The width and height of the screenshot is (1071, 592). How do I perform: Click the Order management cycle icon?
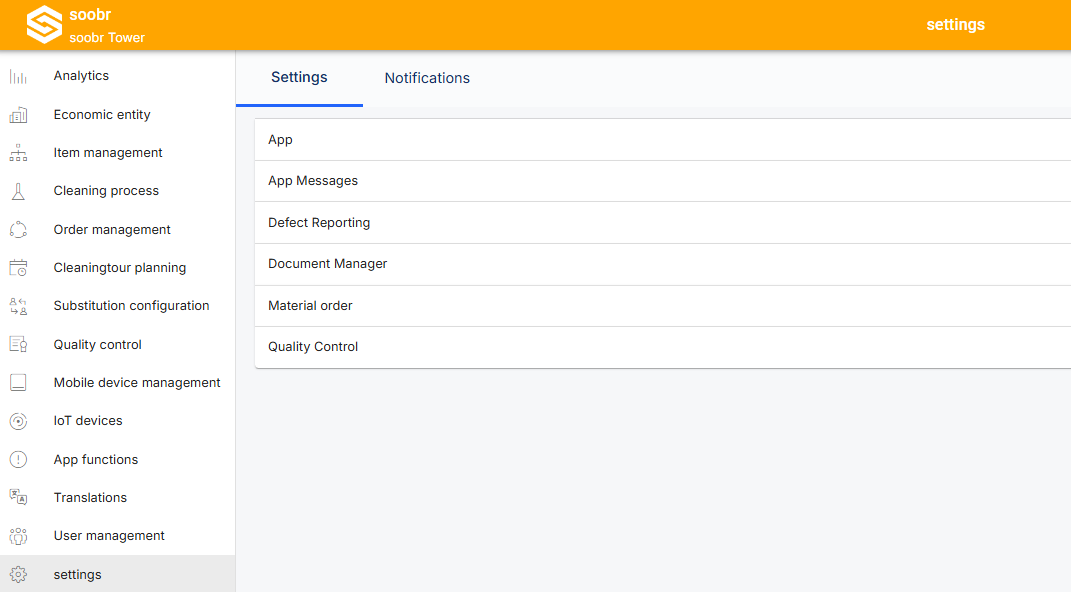(18, 229)
